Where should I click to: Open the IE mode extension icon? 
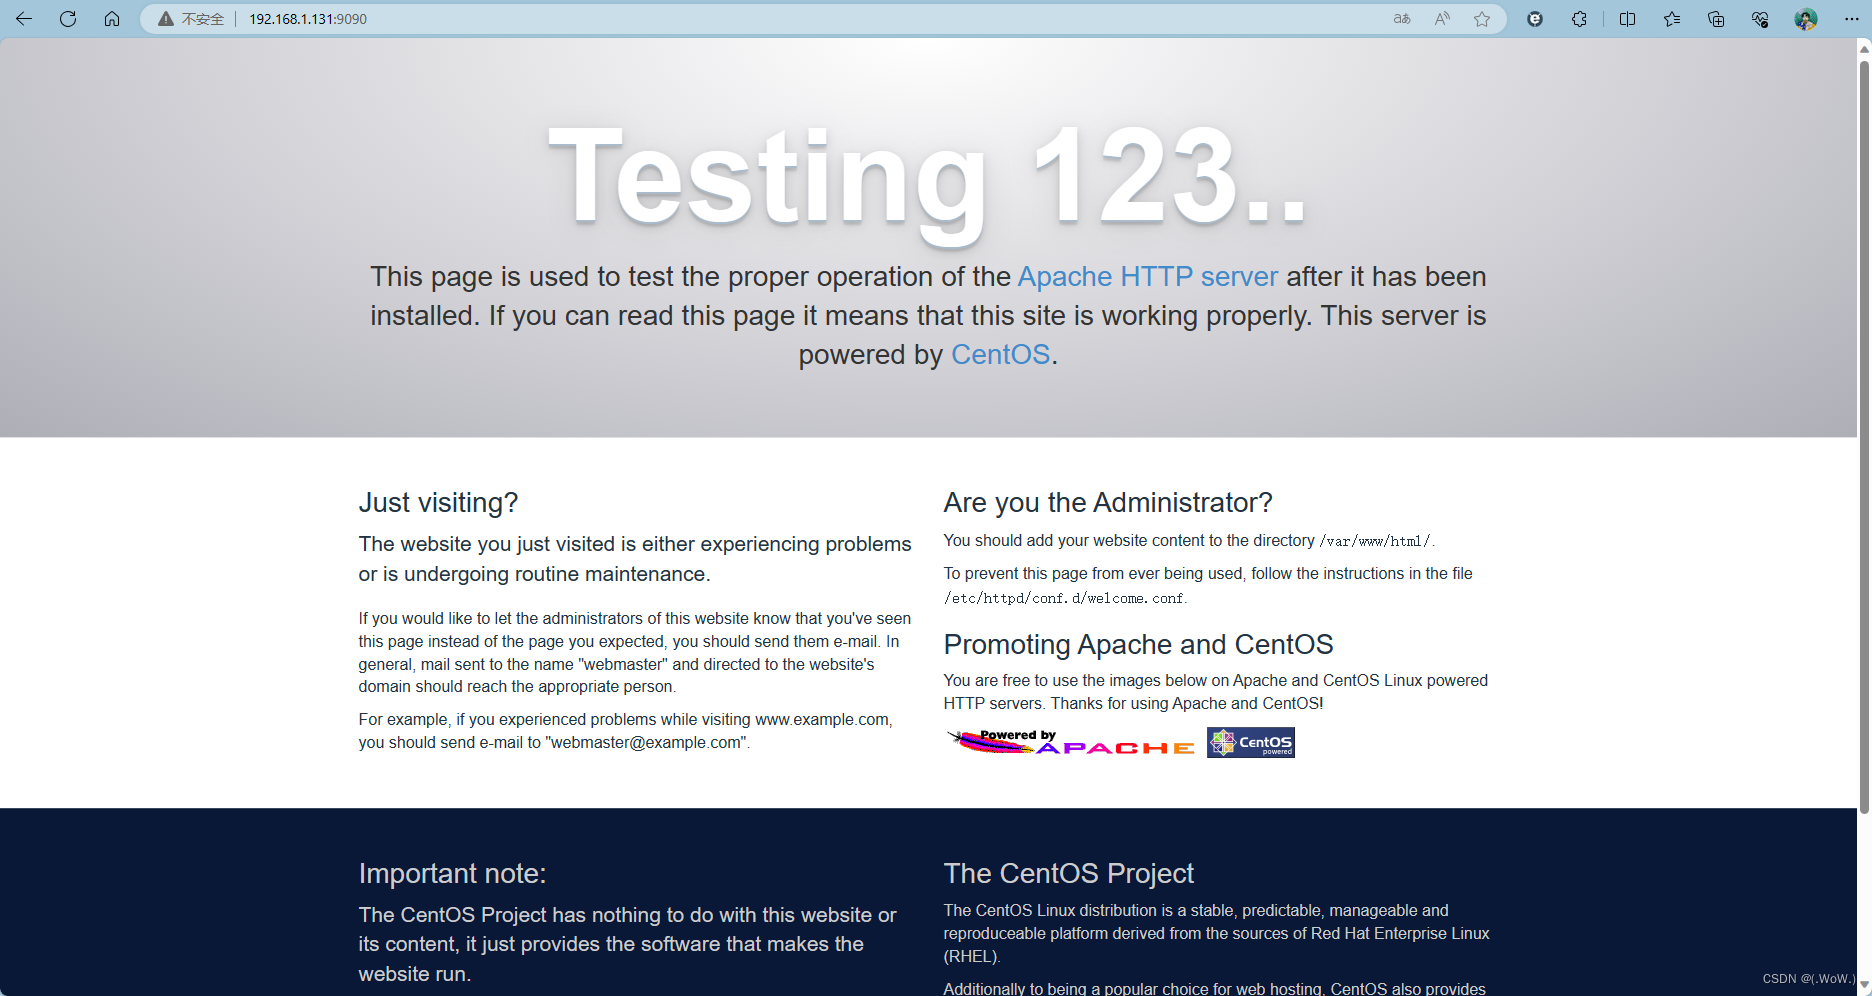tap(1535, 19)
